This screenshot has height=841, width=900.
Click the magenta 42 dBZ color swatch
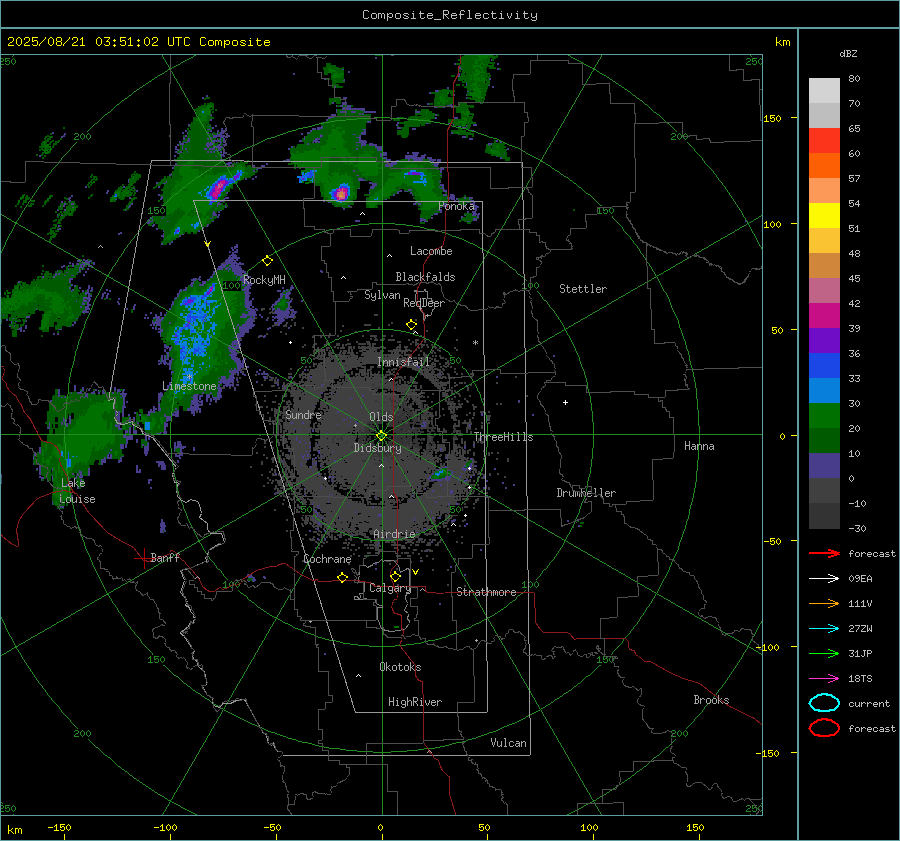pyautogui.click(x=824, y=316)
